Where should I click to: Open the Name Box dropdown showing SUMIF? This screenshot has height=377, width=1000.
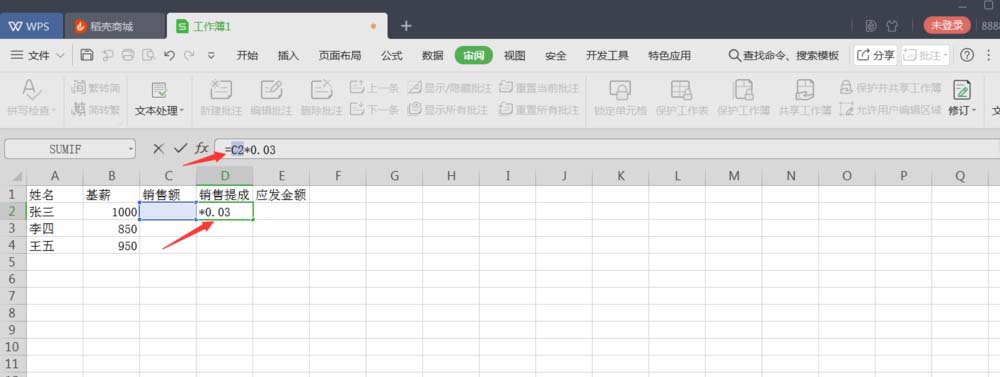[x=131, y=149]
